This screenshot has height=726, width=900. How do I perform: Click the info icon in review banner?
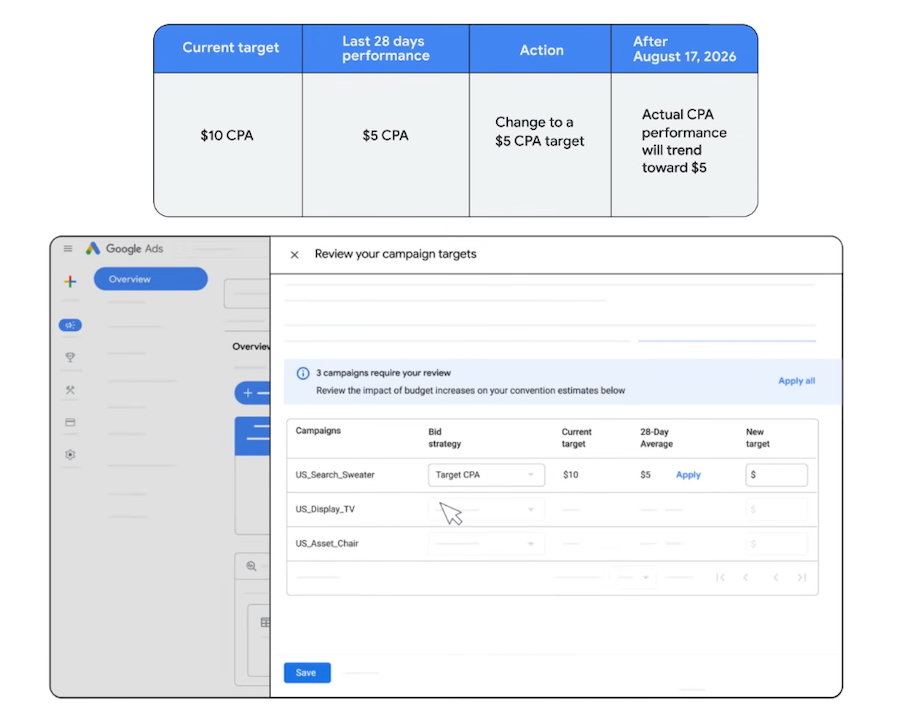click(x=302, y=374)
